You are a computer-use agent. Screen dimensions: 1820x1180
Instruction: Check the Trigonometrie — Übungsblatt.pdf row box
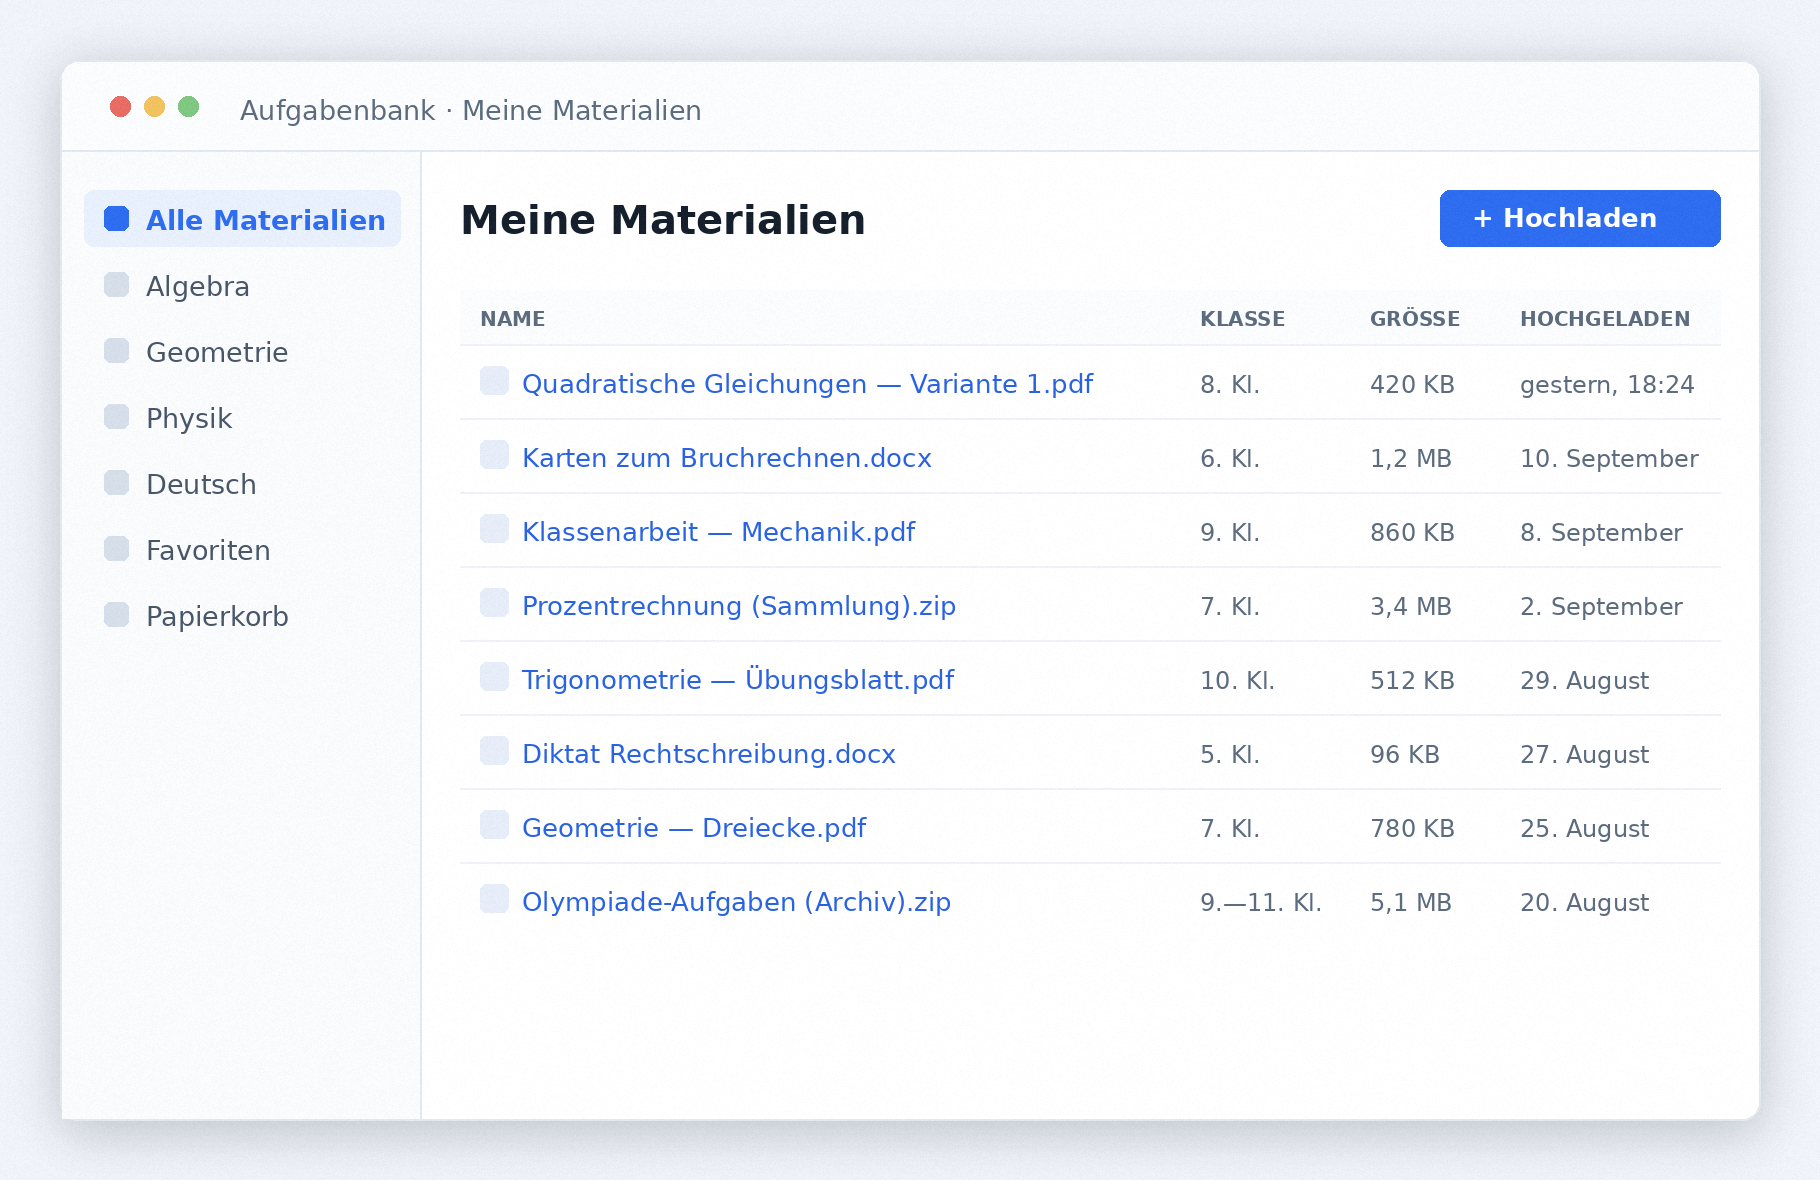(x=494, y=677)
